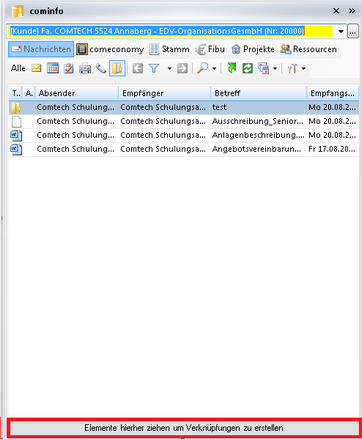362x439 pixels.
Task: Open the Projekte tab
Action: (x=253, y=49)
